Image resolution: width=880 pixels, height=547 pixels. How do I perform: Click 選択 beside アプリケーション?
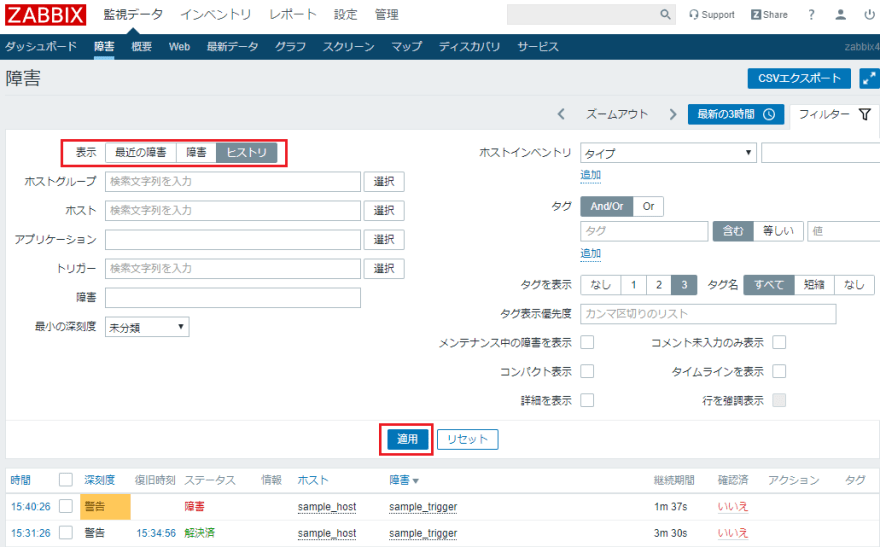384,240
